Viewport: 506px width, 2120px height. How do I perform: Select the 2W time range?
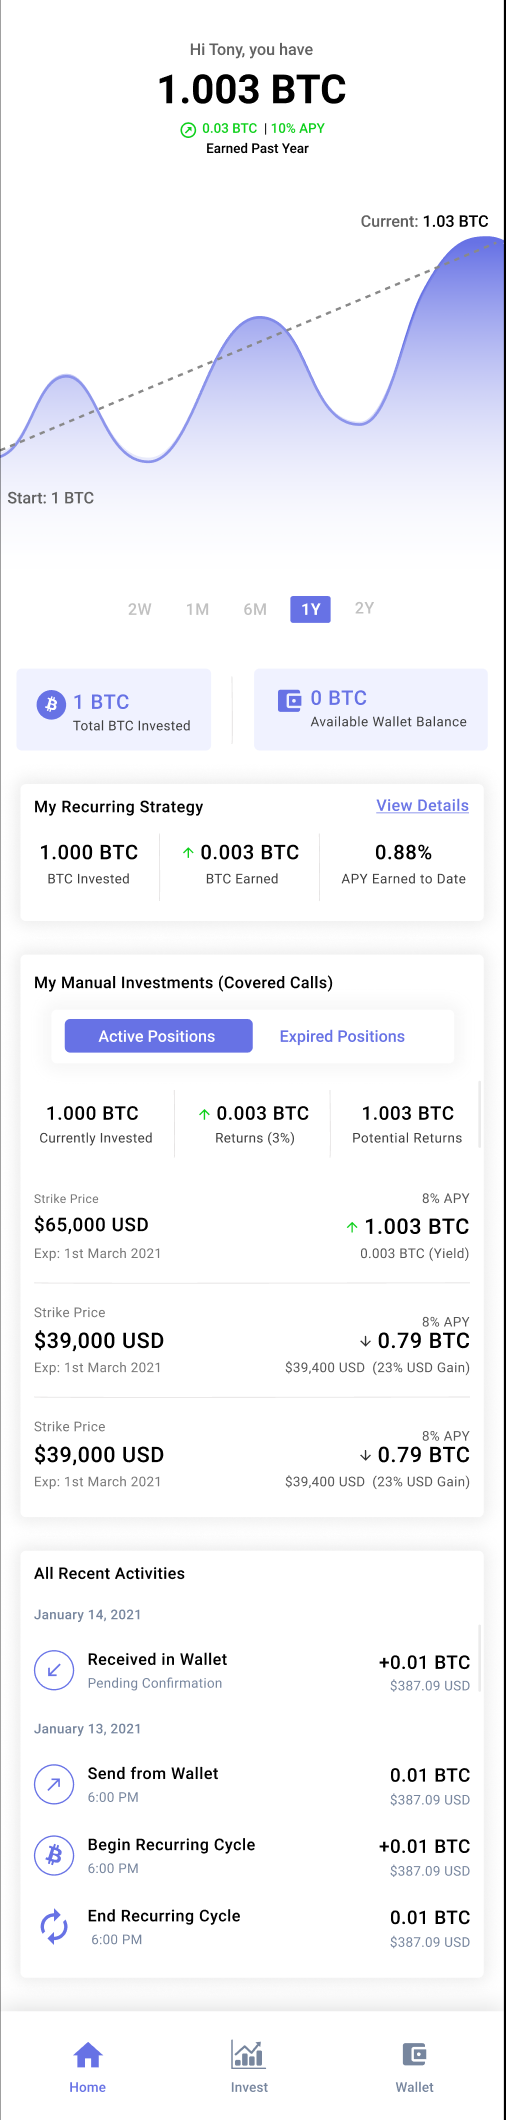click(x=140, y=609)
